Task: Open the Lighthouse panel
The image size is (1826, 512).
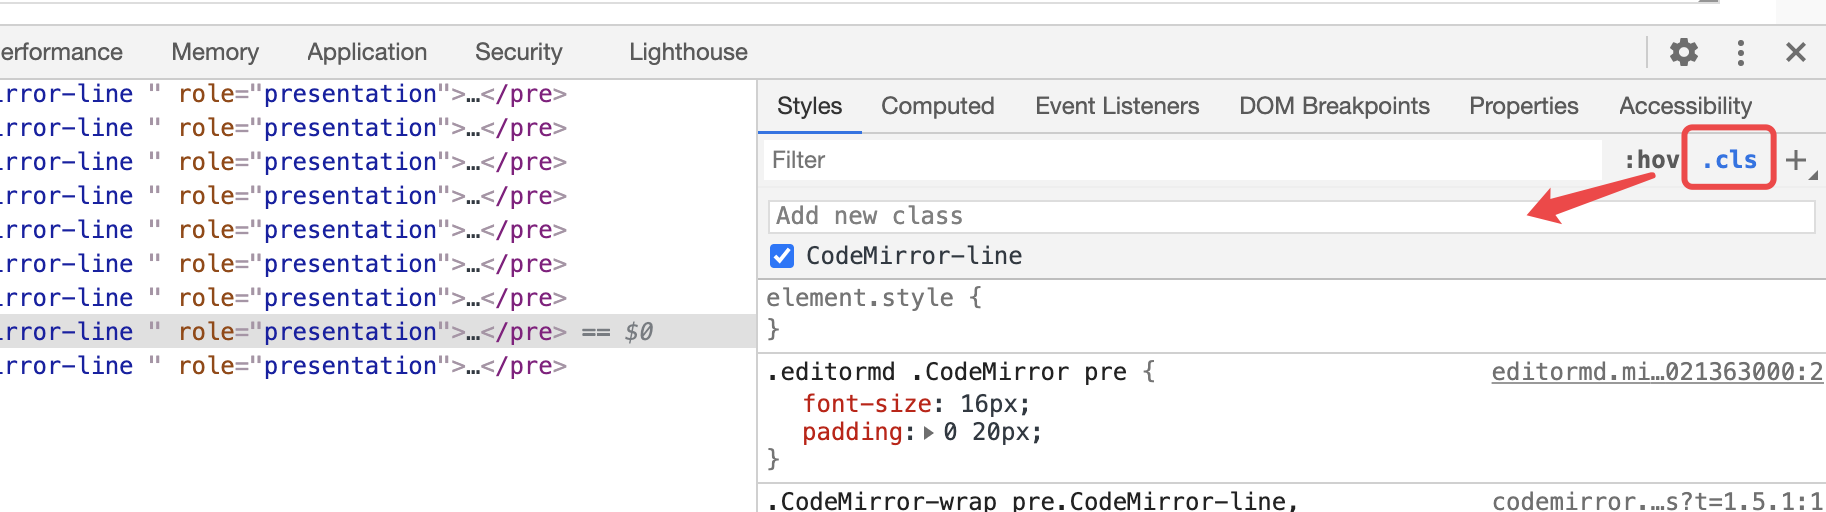Action: click(x=688, y=52)
